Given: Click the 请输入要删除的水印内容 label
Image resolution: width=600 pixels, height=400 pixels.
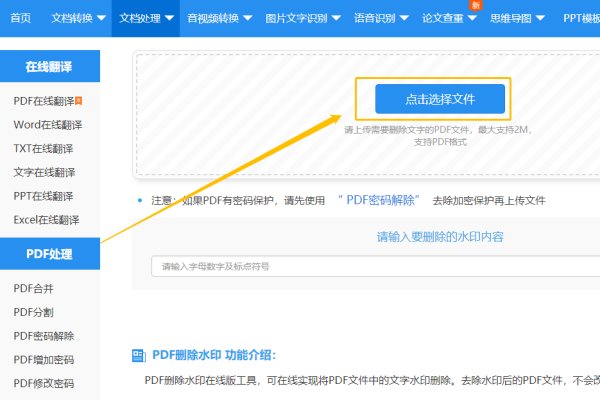Looking at the screenshot, I should point(440,237).
